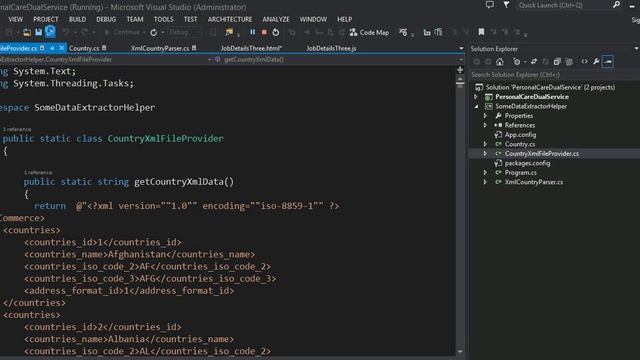
Task: Expand the Country.cs node
Action: point(485,144)
